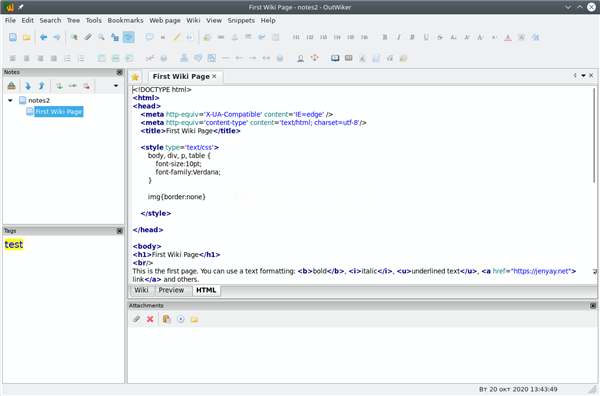Image resolution: width=600 pixels, height=396 pixels.
Task: Close the First Wiki Page tab
Action: (214, 76)
